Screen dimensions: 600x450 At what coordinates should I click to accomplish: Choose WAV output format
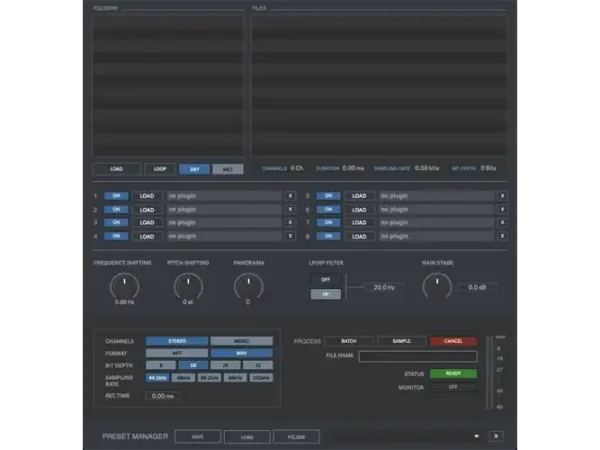241,353
